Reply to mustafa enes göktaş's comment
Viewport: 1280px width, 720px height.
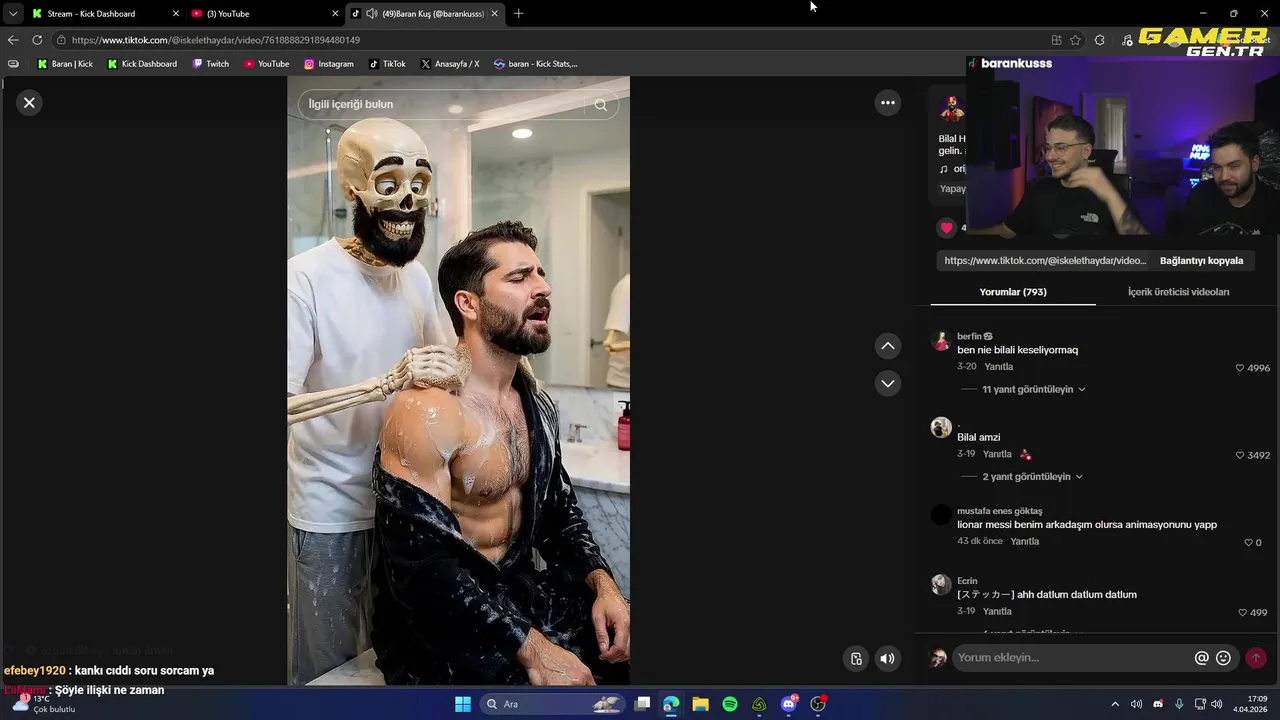coord(1025,541)
